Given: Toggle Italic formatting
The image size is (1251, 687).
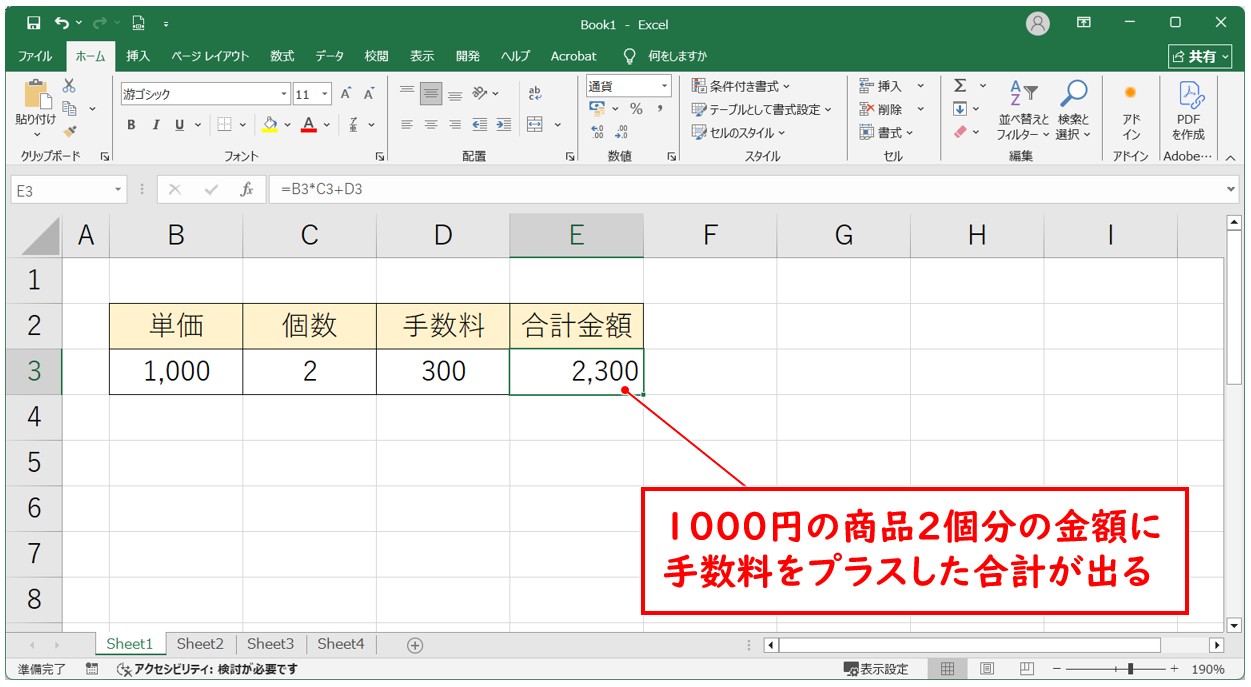Looking at the screenshot, I should 156,125.
